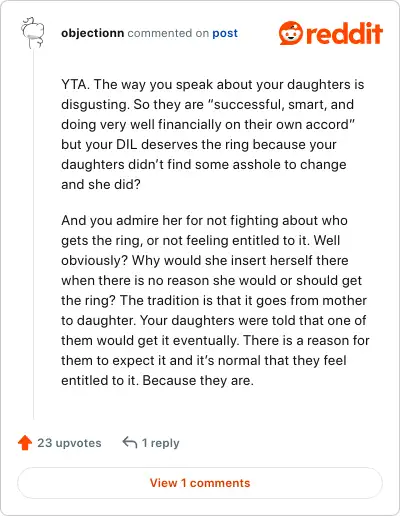Click the word "DIL" in the comment
Image resolution: width=400 pixels, height=516 pixels.
pos(127,144)
